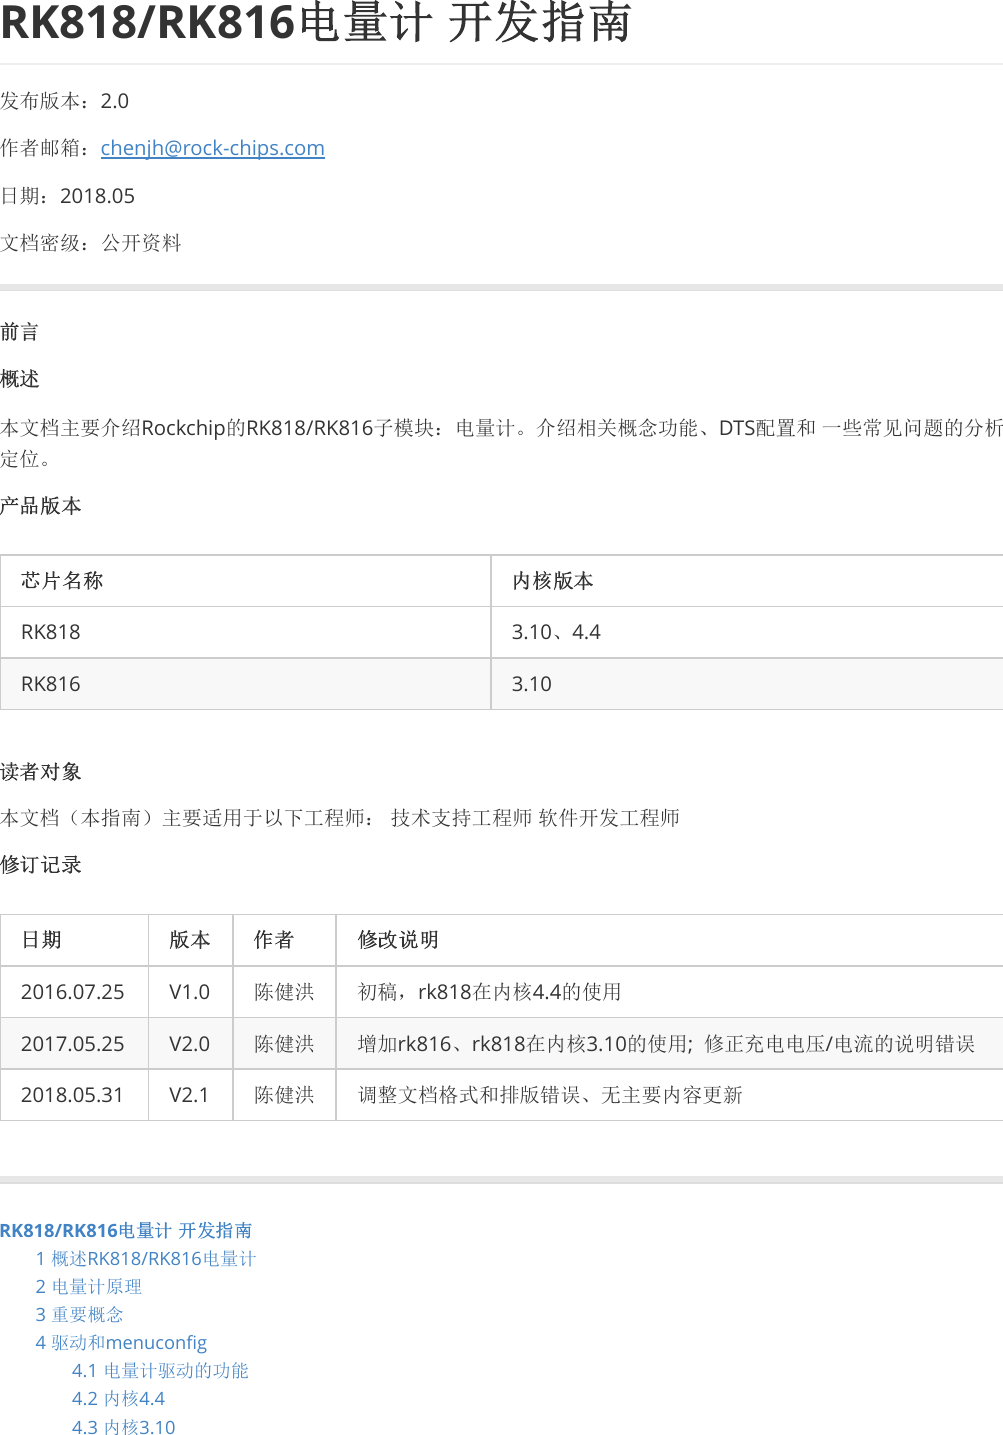Go to section 4.1 电量计驱动的功能
Image resolution: width=1003 pixels, height=1435 pixels.
(160, 1370)
